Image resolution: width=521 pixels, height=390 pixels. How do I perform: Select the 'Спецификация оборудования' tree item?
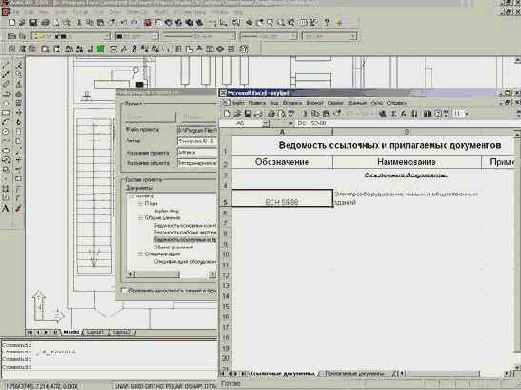click(x=185, y=262)
